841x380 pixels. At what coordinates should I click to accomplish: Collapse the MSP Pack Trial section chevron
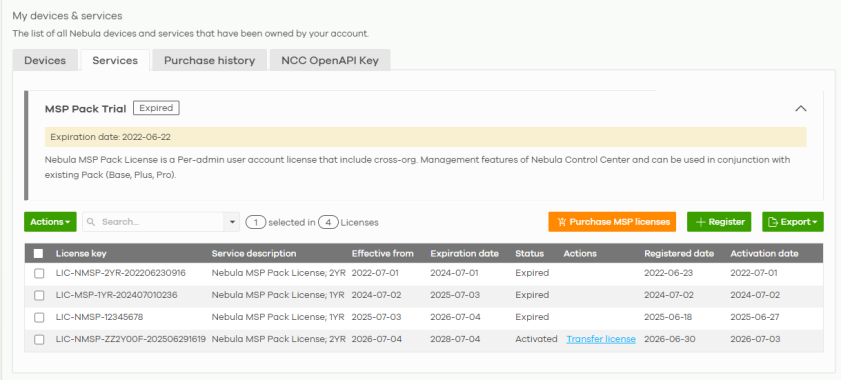[800, 108]
